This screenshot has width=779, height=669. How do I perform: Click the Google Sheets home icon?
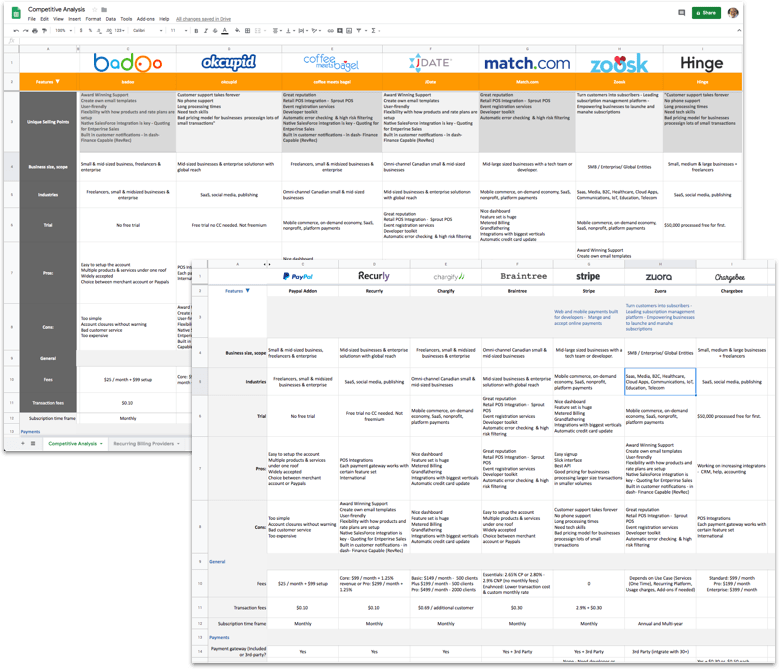tap(13, 13)
